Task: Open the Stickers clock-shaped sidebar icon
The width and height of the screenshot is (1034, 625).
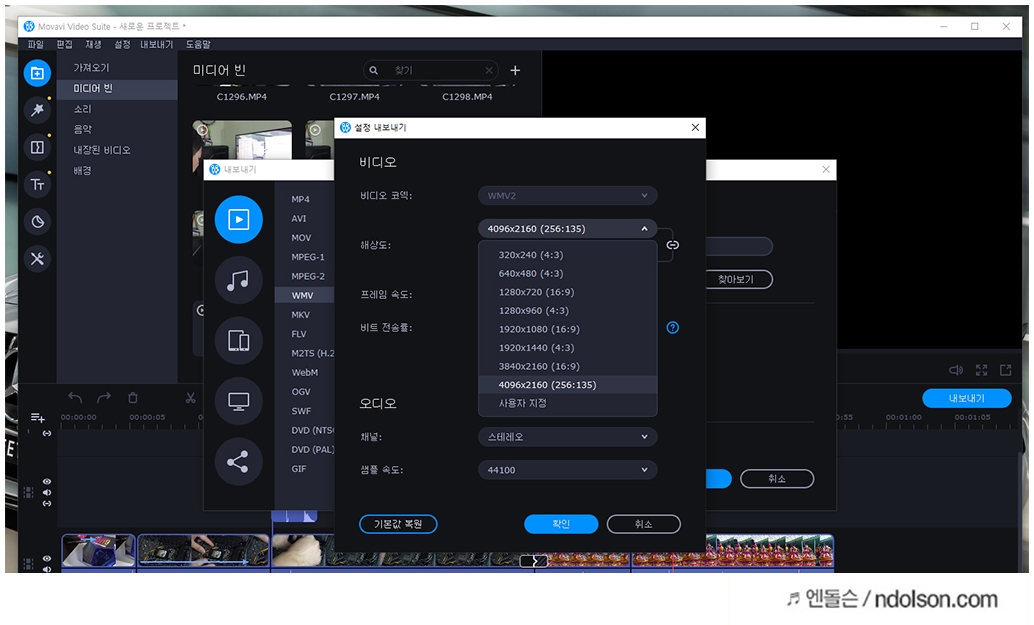Action: (37, 222)
